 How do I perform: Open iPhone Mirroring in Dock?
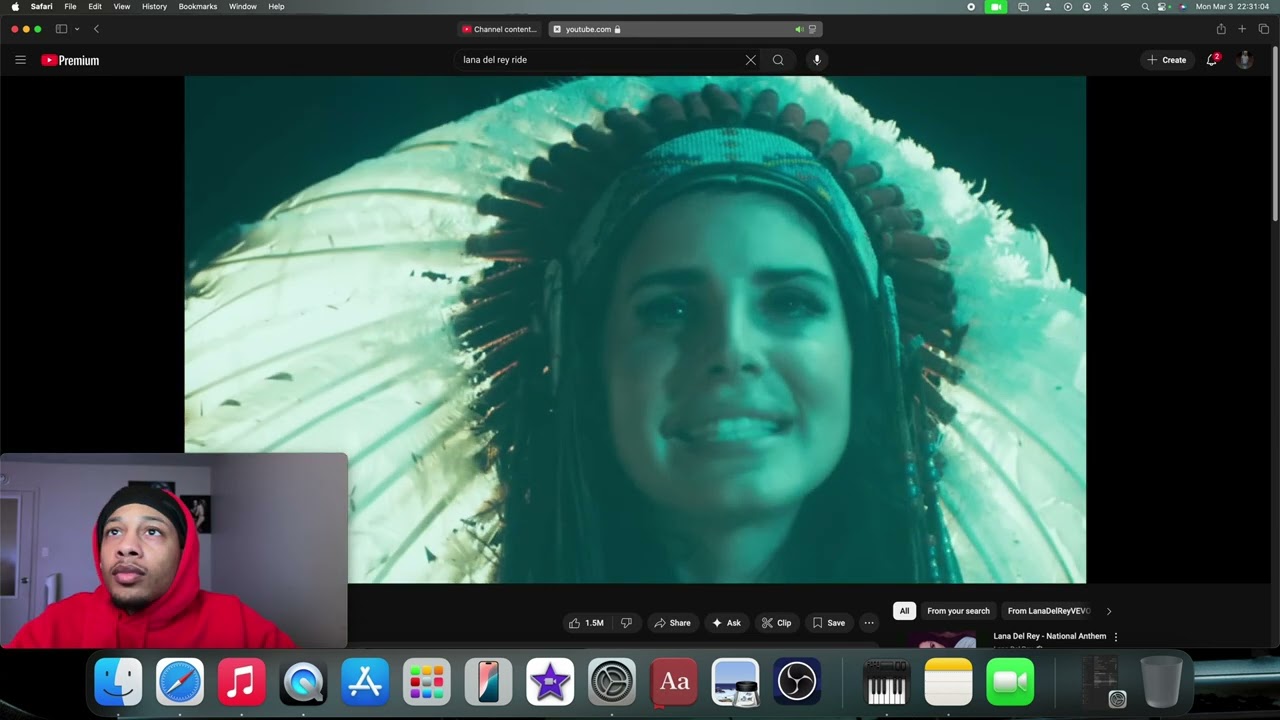click(488, 682)
